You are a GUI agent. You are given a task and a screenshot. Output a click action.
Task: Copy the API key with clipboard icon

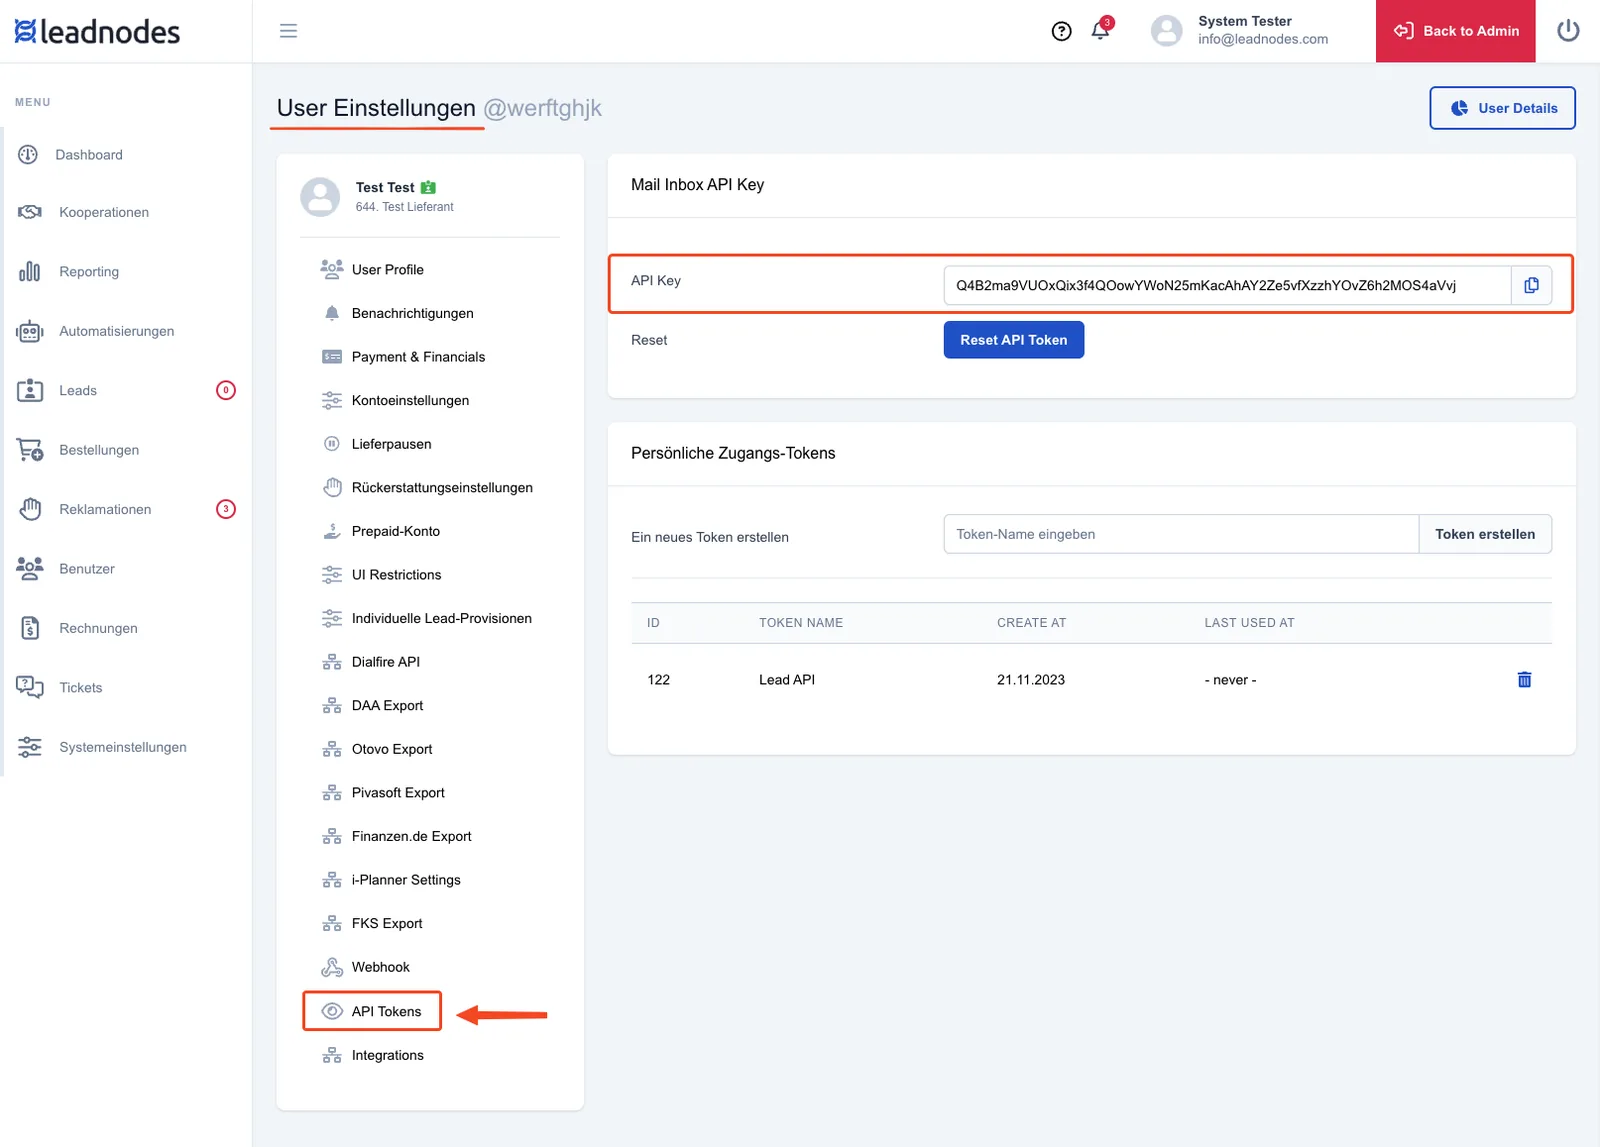click(1531, 285)
